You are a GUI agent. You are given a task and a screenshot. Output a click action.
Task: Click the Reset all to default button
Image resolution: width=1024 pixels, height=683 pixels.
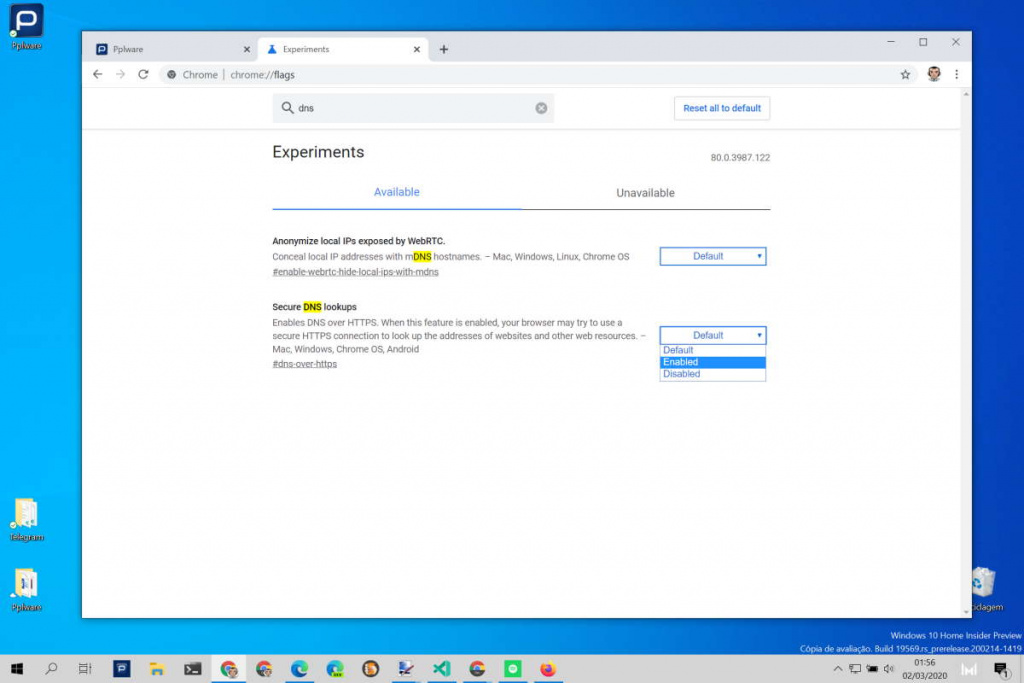click(721, 108)
